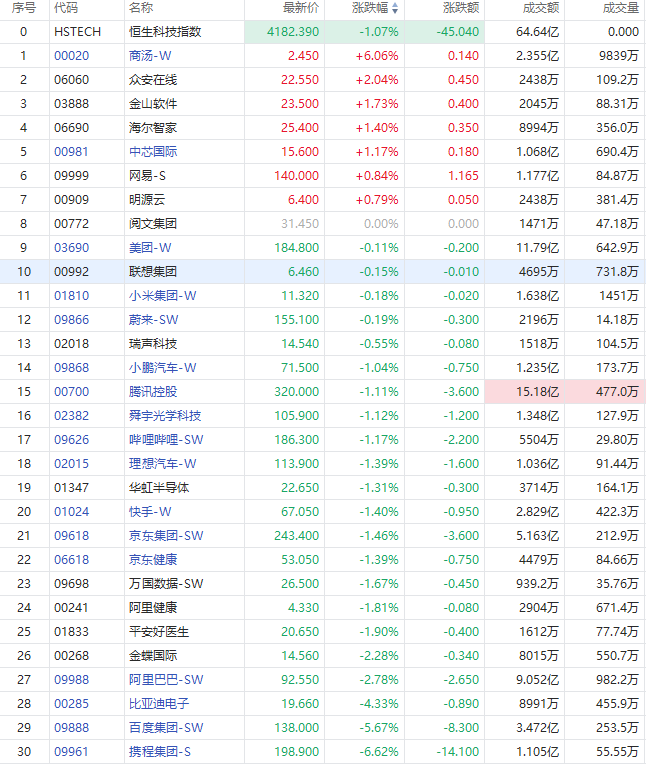The width and height of the screenshot is (646, 764).
Task: Open 哔哩哔哩-SW stock link
Action: tap(166, 440)
